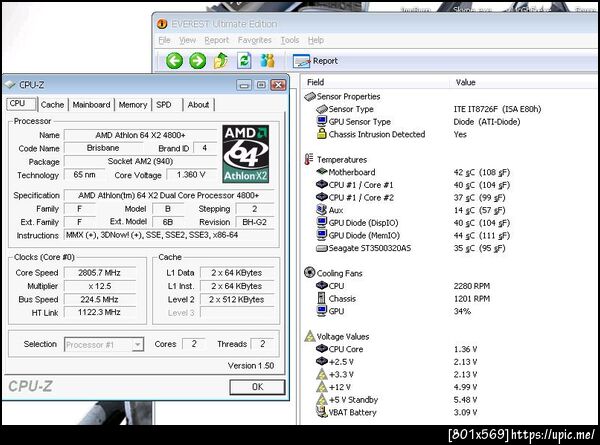Click the ITE IT8726F sensor type value
Viewport: 600px width, 445px height.
click(x=497, y=109)
